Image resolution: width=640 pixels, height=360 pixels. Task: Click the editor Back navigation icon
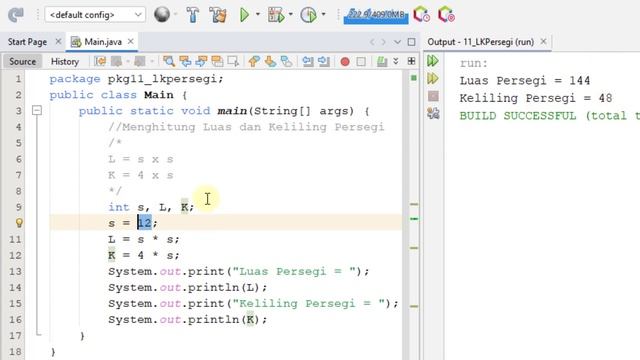point(117,62)
